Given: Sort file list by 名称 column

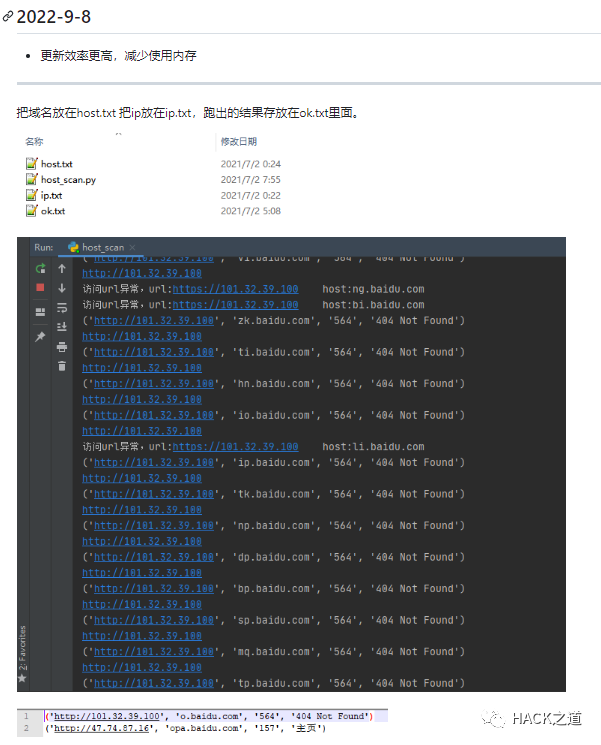Looking at the screenshot, I should (x=34, y=142).
